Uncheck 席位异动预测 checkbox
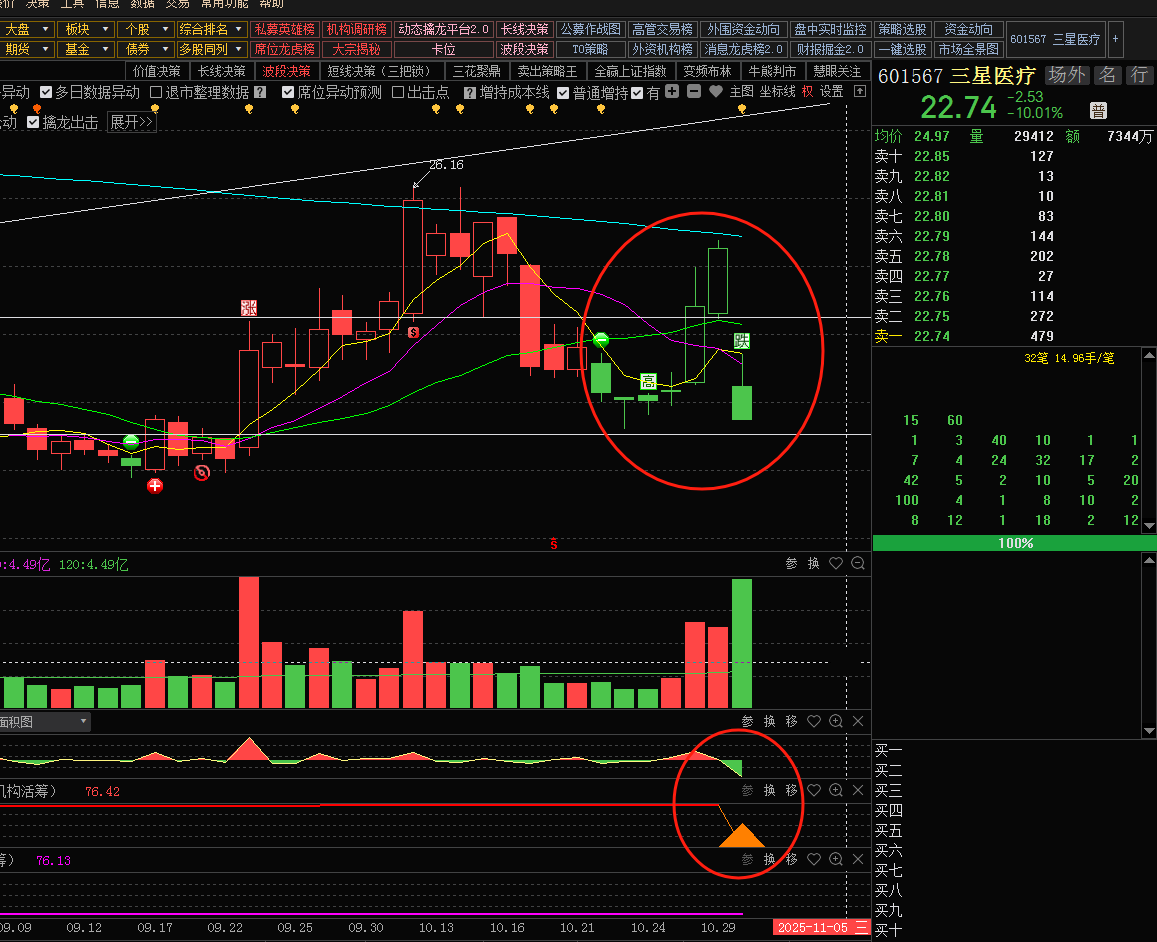Screen dimensions: 1157x942 pyautogui.click(x=288, y=92)
